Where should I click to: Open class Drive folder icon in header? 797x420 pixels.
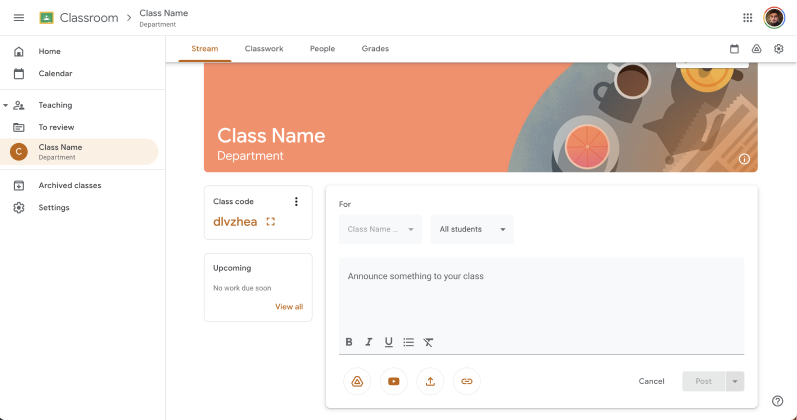756,49
